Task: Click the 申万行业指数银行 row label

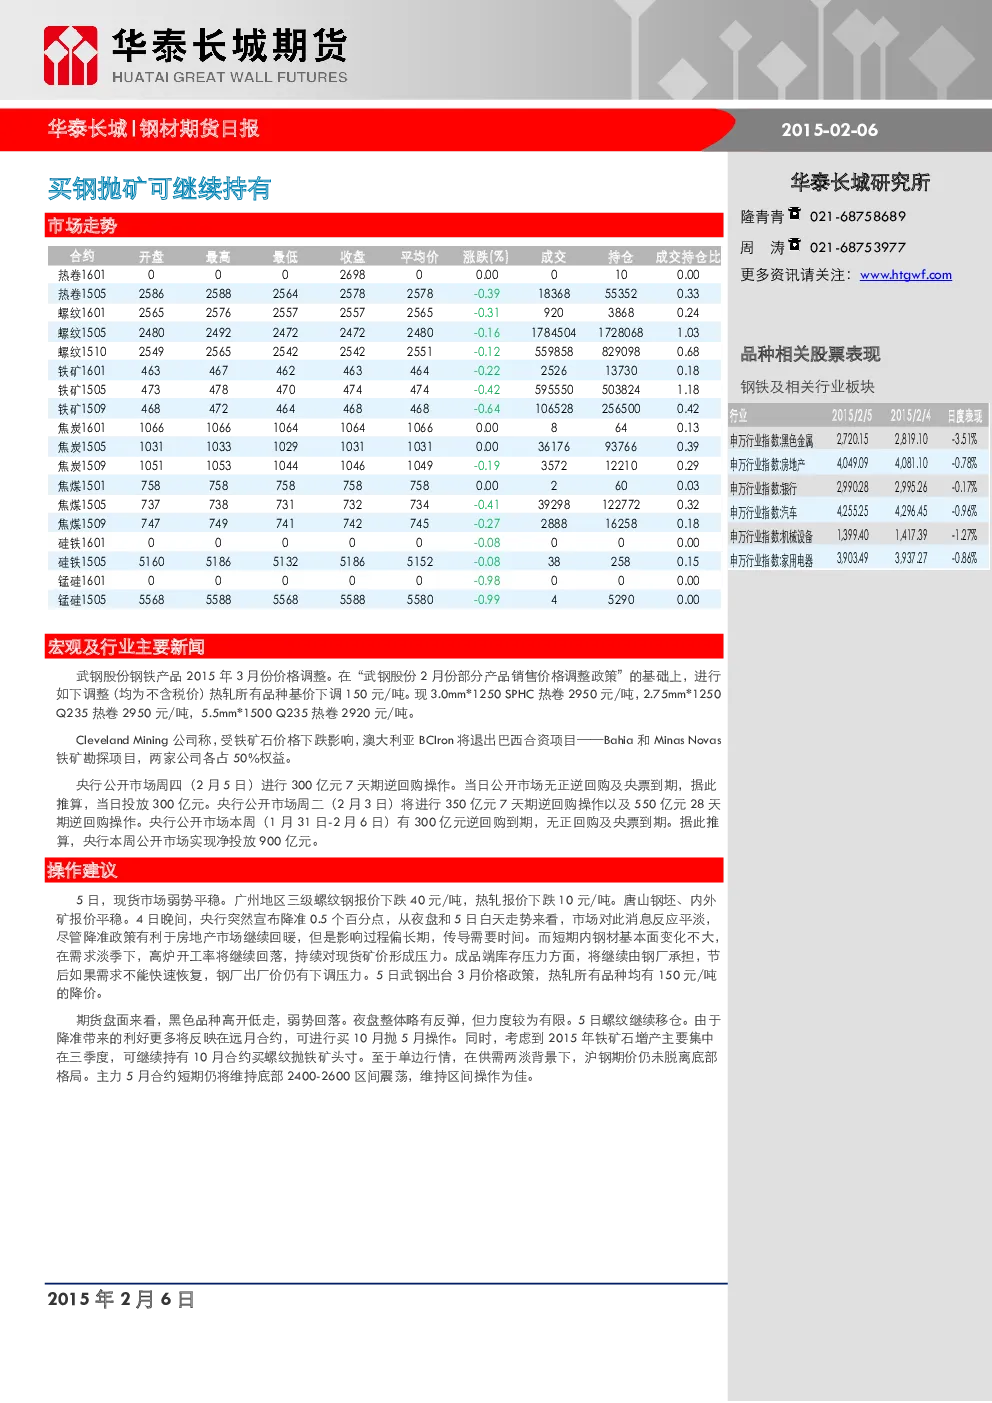Action: (763, 488)
